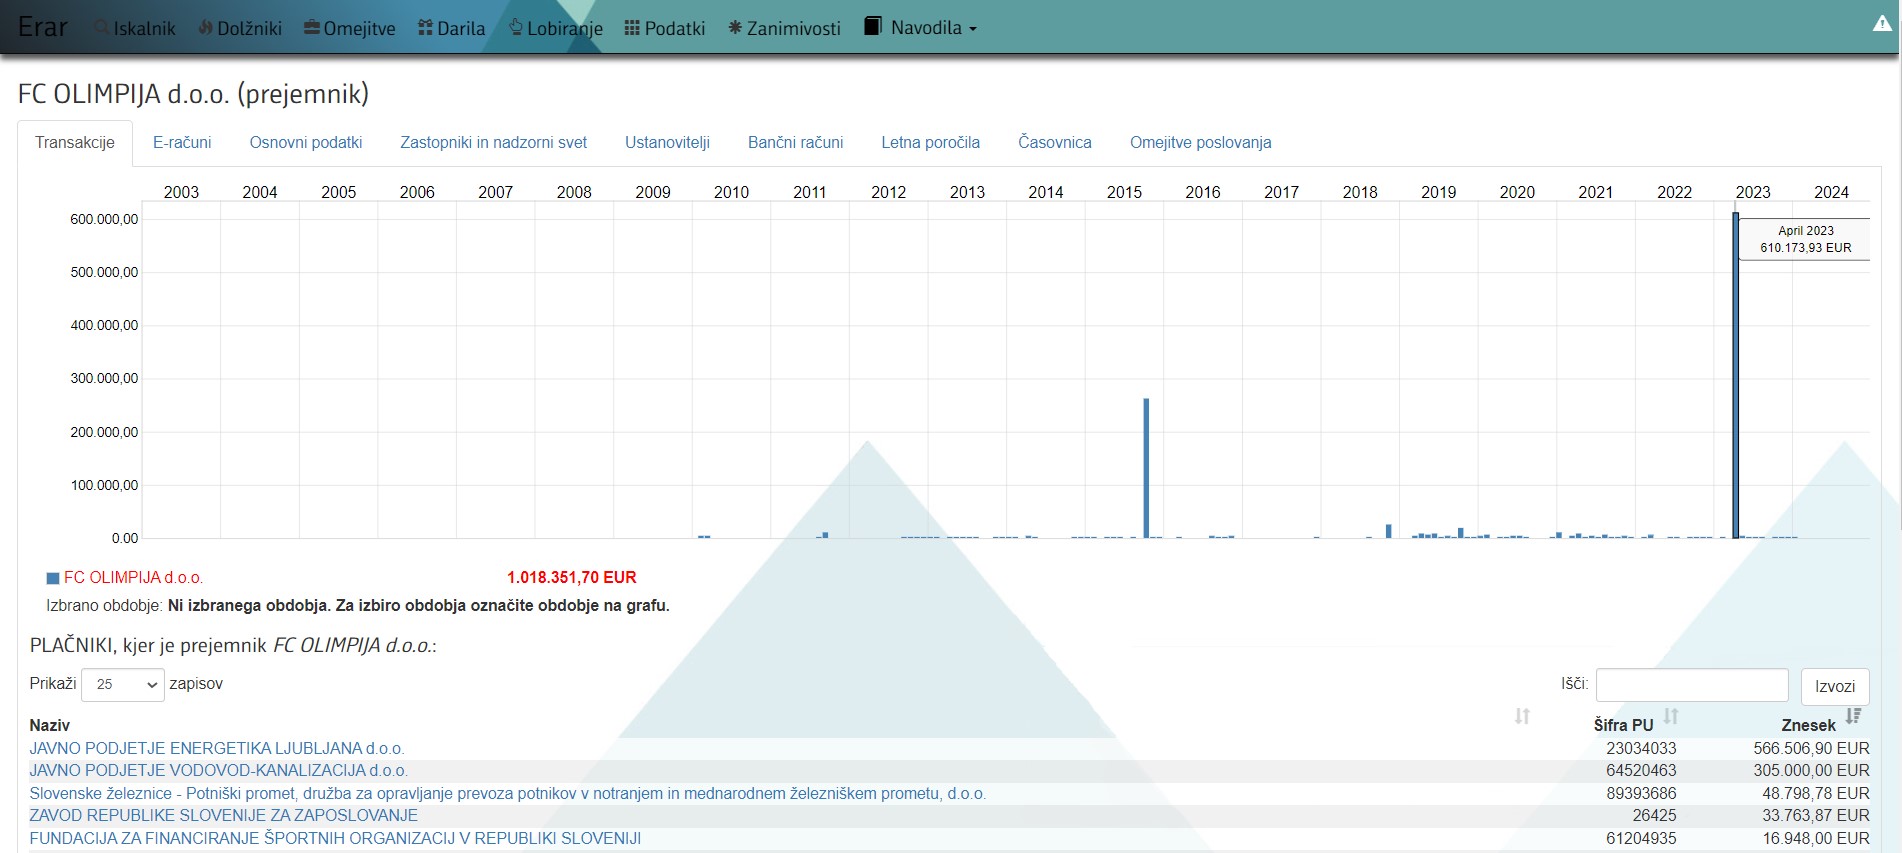1902x853 pixels.
Task: Open the Prikaži records count dropdown
Action: point(123,684)
